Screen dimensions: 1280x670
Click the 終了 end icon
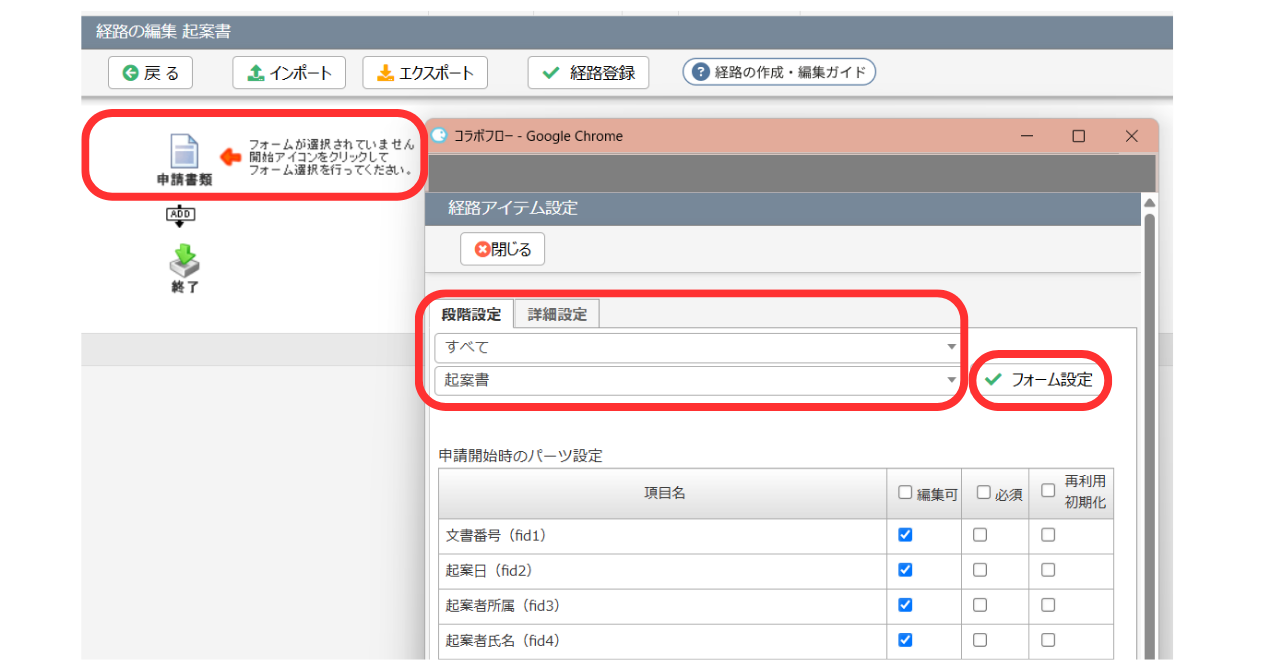pos(185,260)
